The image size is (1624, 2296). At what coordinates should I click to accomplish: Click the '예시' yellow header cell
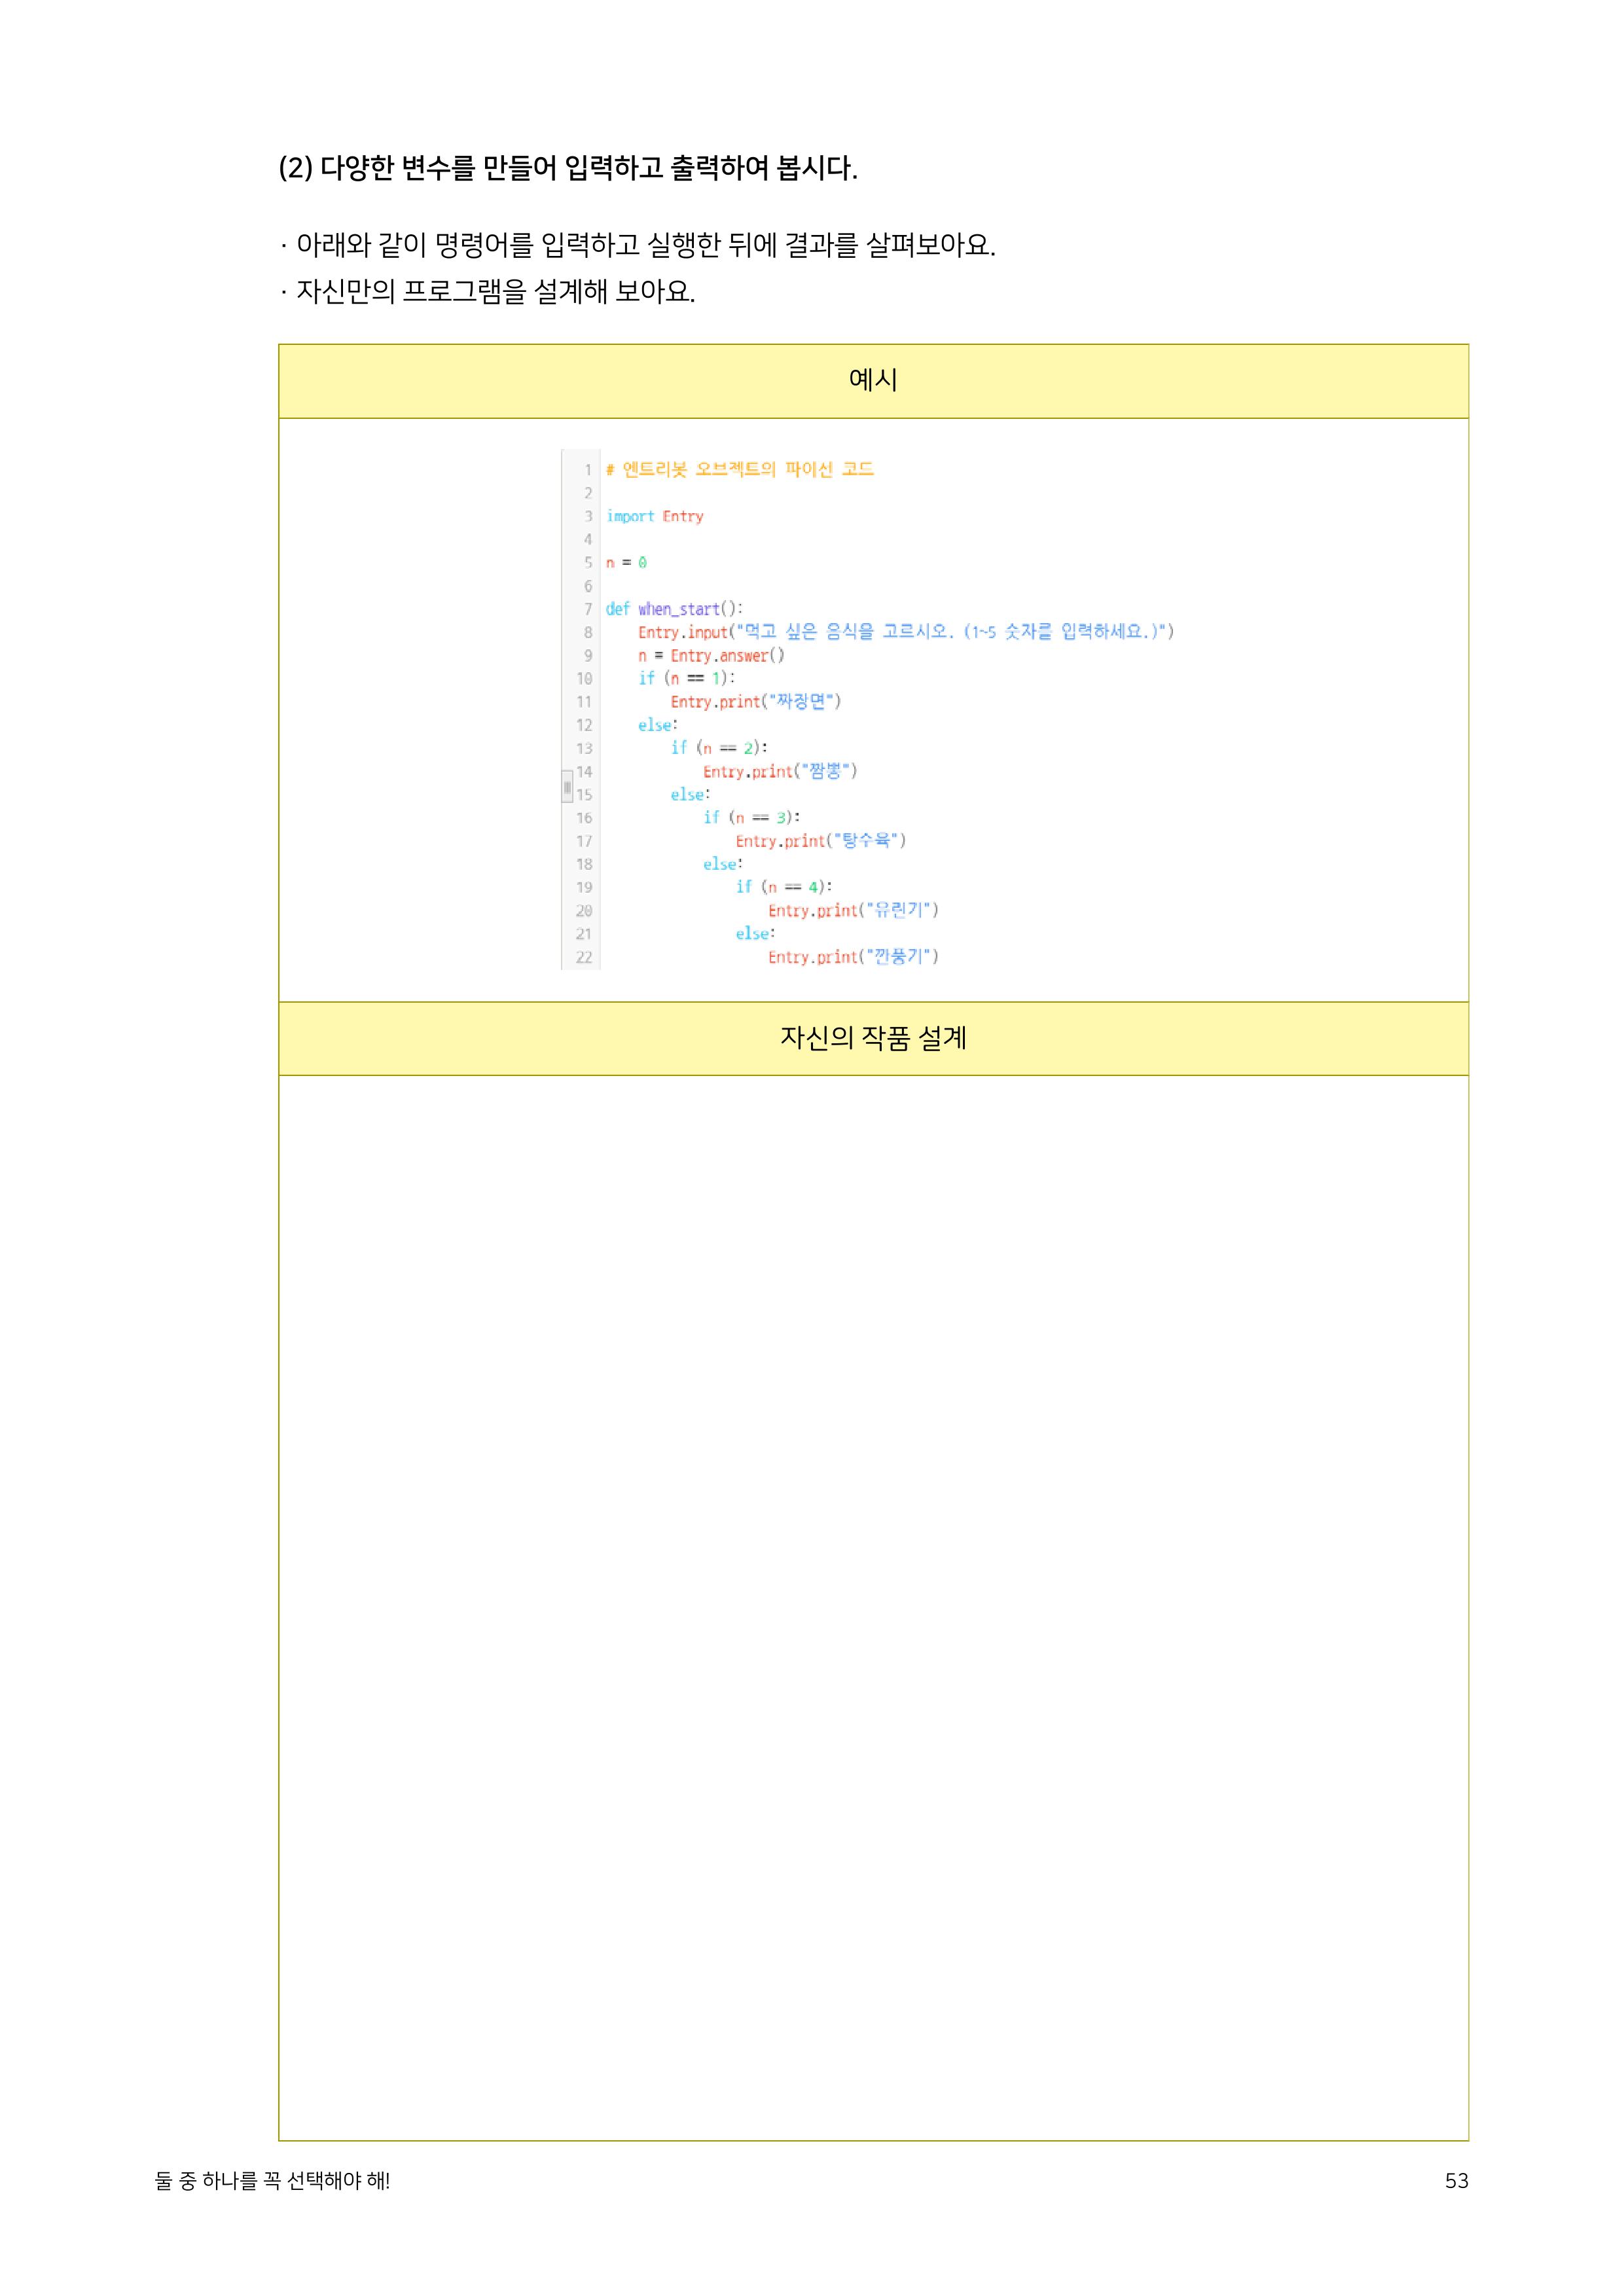[872, 381]
